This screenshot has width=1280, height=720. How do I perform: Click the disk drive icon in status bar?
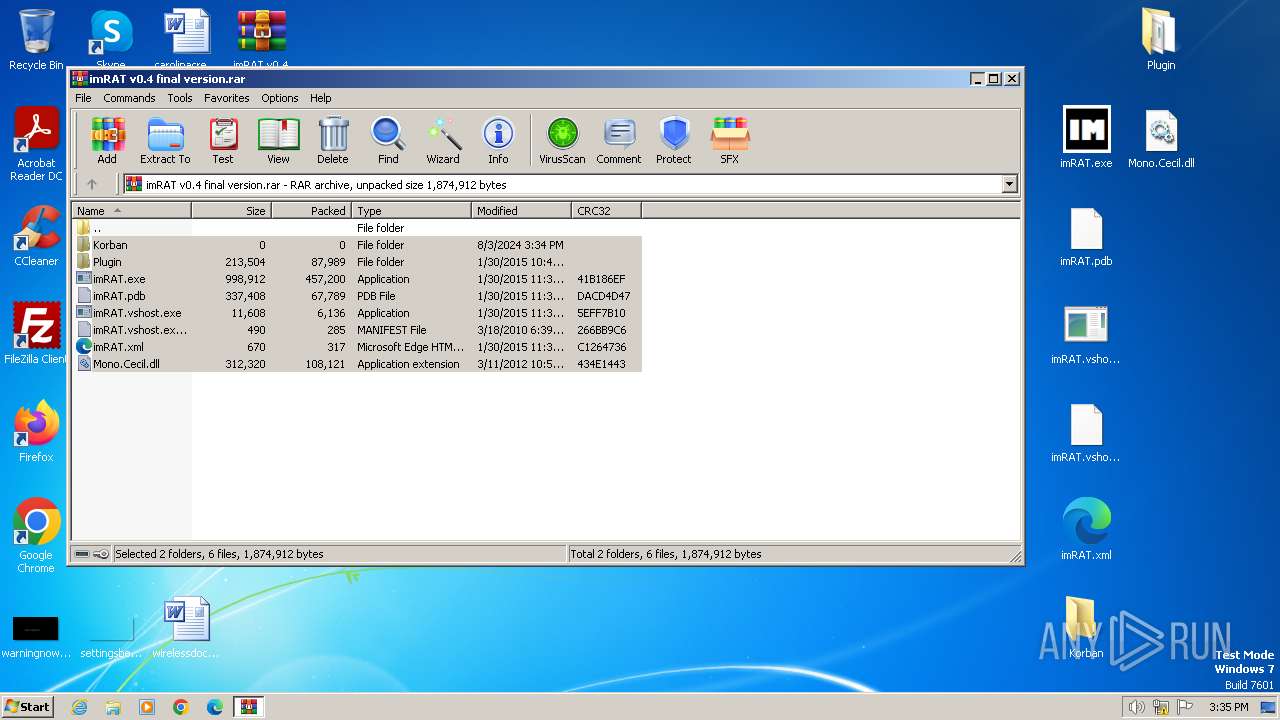[x=82, y=554]
